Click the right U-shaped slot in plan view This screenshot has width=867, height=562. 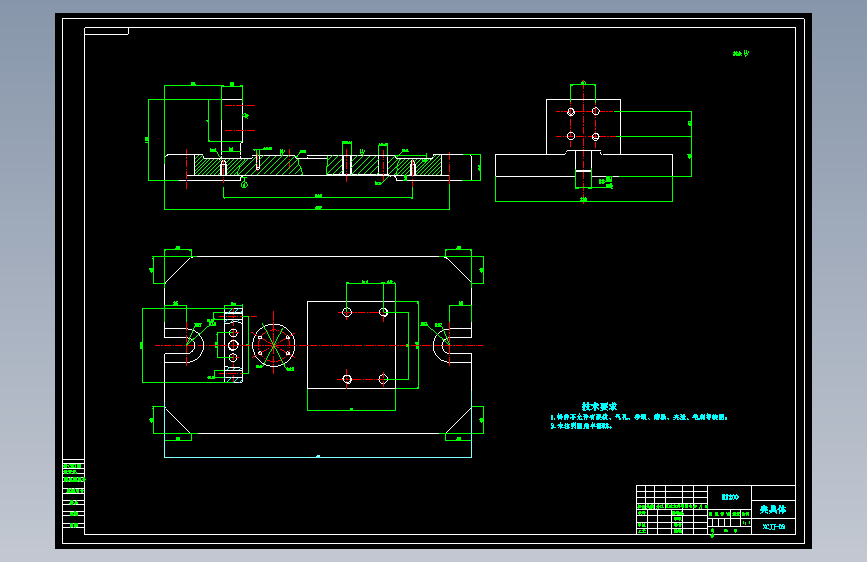(x=452, y=345)
